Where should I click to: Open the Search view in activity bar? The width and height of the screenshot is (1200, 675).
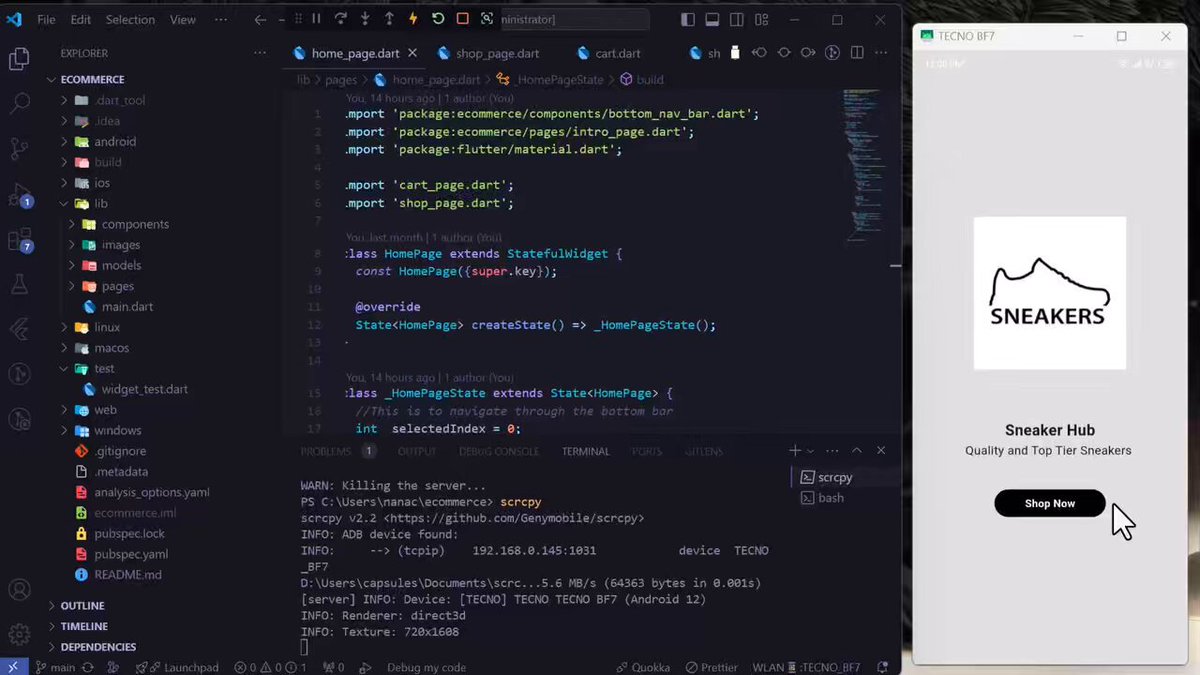pyautogui.click(x=19, y=104)
